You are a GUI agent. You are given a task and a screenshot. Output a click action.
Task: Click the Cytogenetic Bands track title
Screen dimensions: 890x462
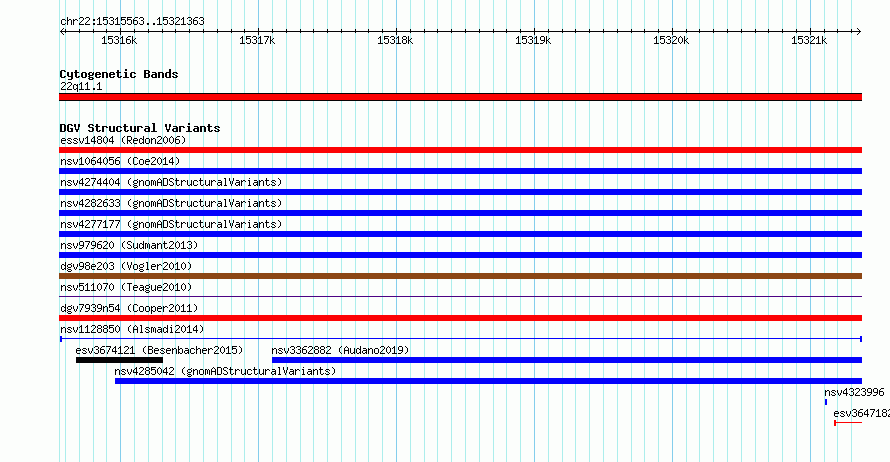point(119,74)
